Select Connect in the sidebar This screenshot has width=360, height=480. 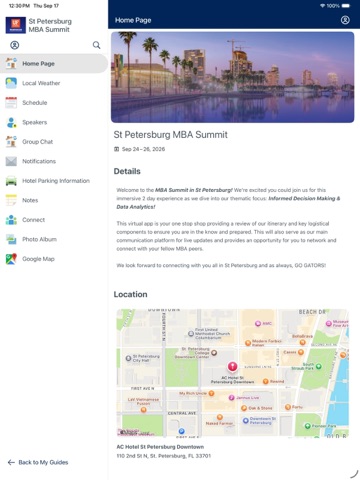[x=54, y=220]
